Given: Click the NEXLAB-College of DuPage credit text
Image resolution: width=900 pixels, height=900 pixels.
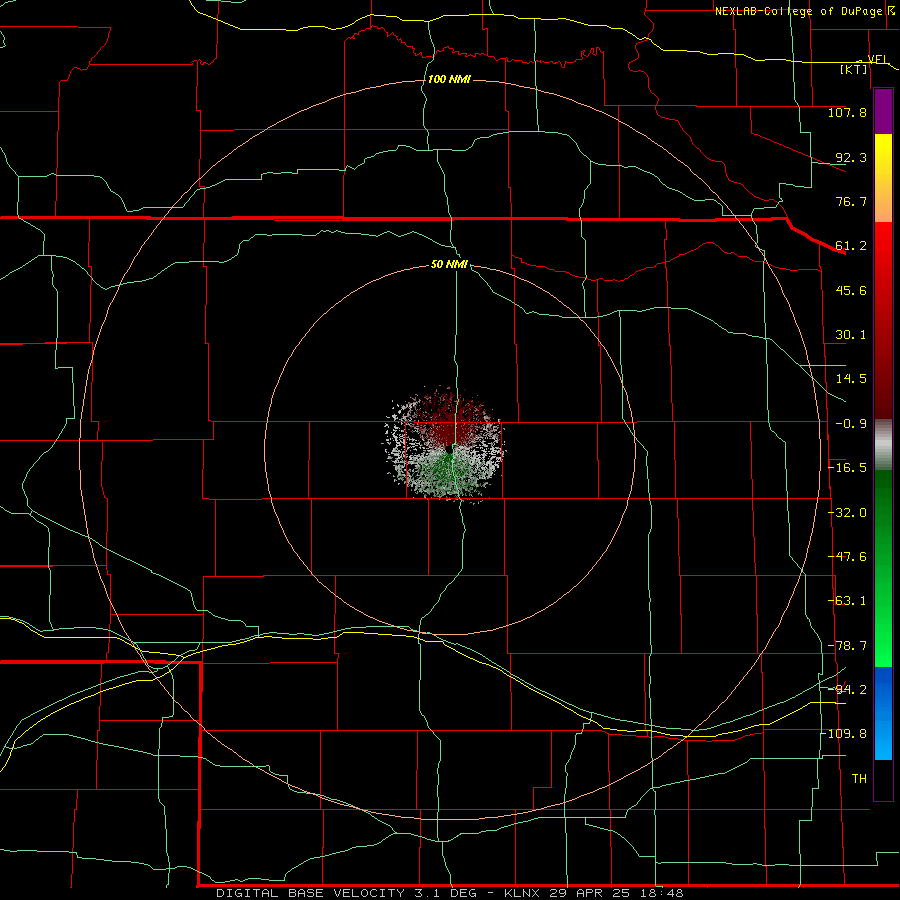Looking at the screenshot, I should 798,11.
